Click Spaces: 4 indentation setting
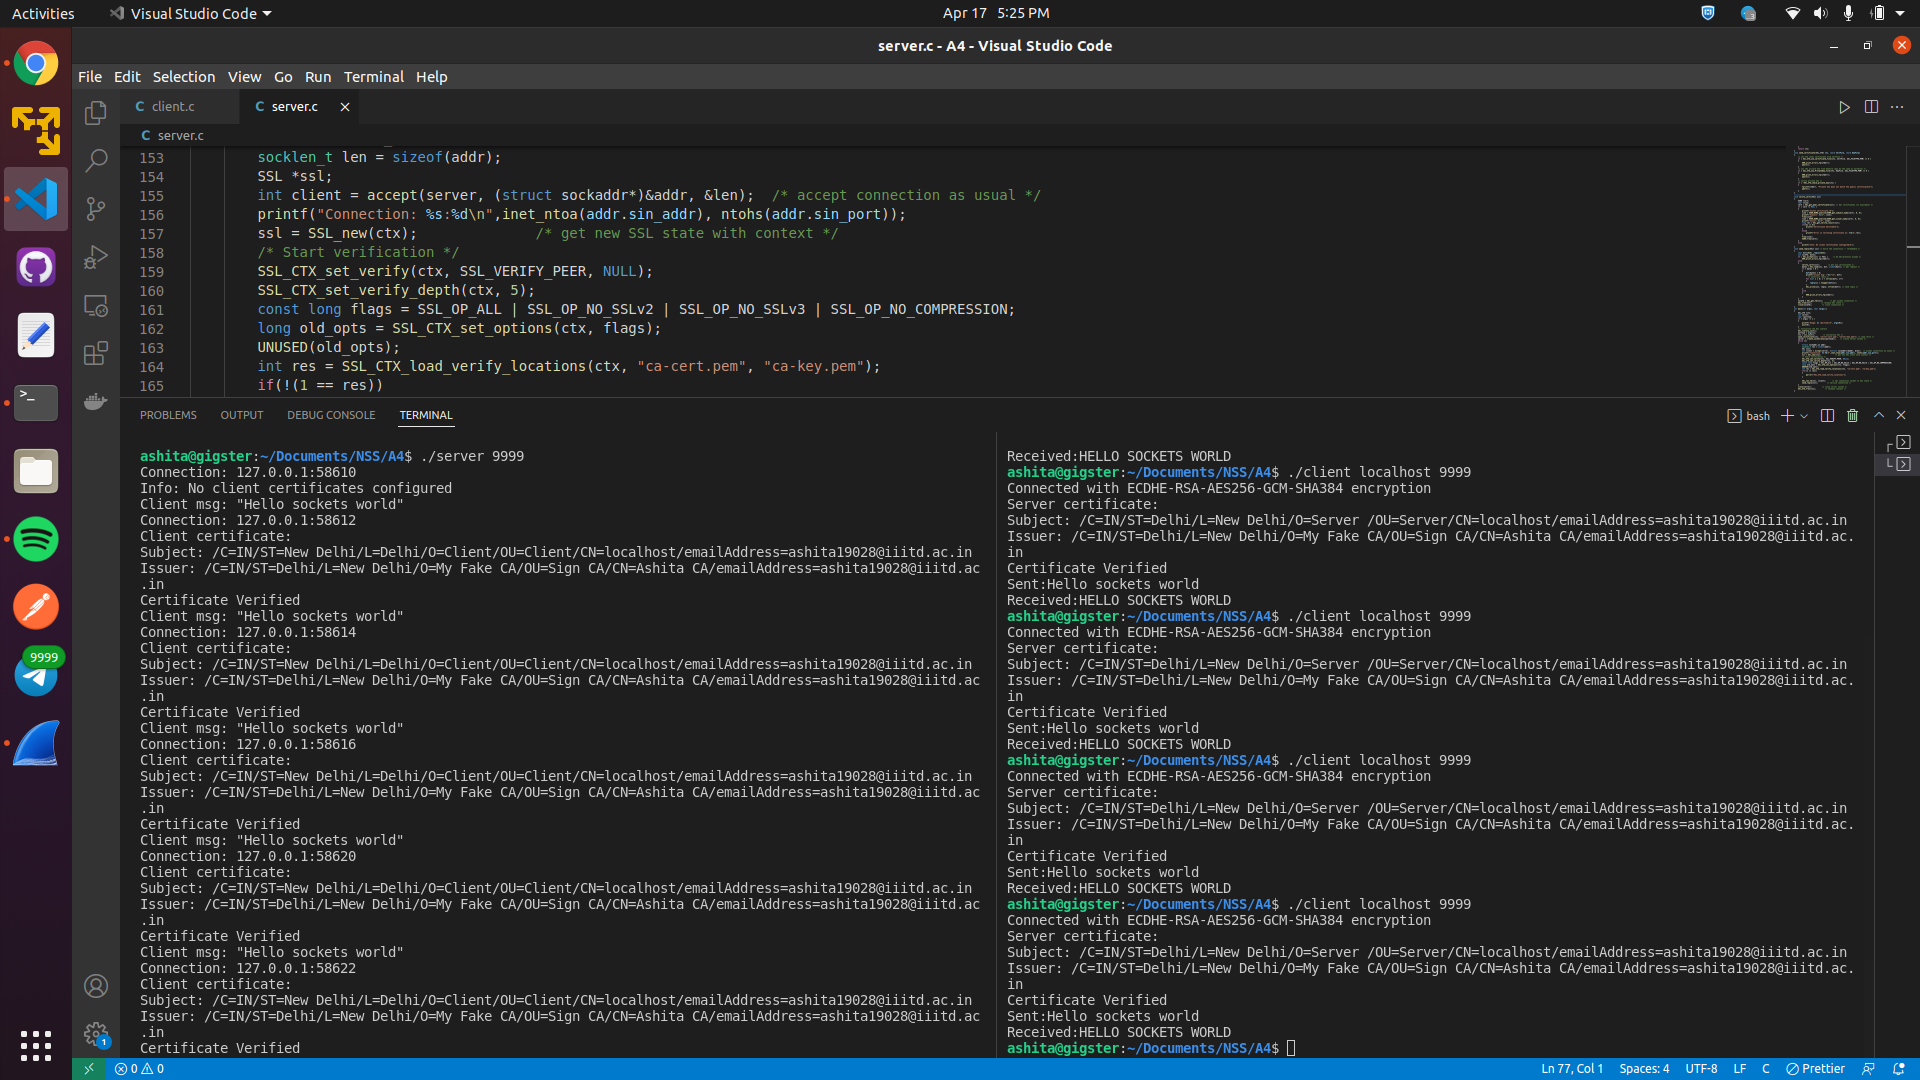 (1643, 1068)
